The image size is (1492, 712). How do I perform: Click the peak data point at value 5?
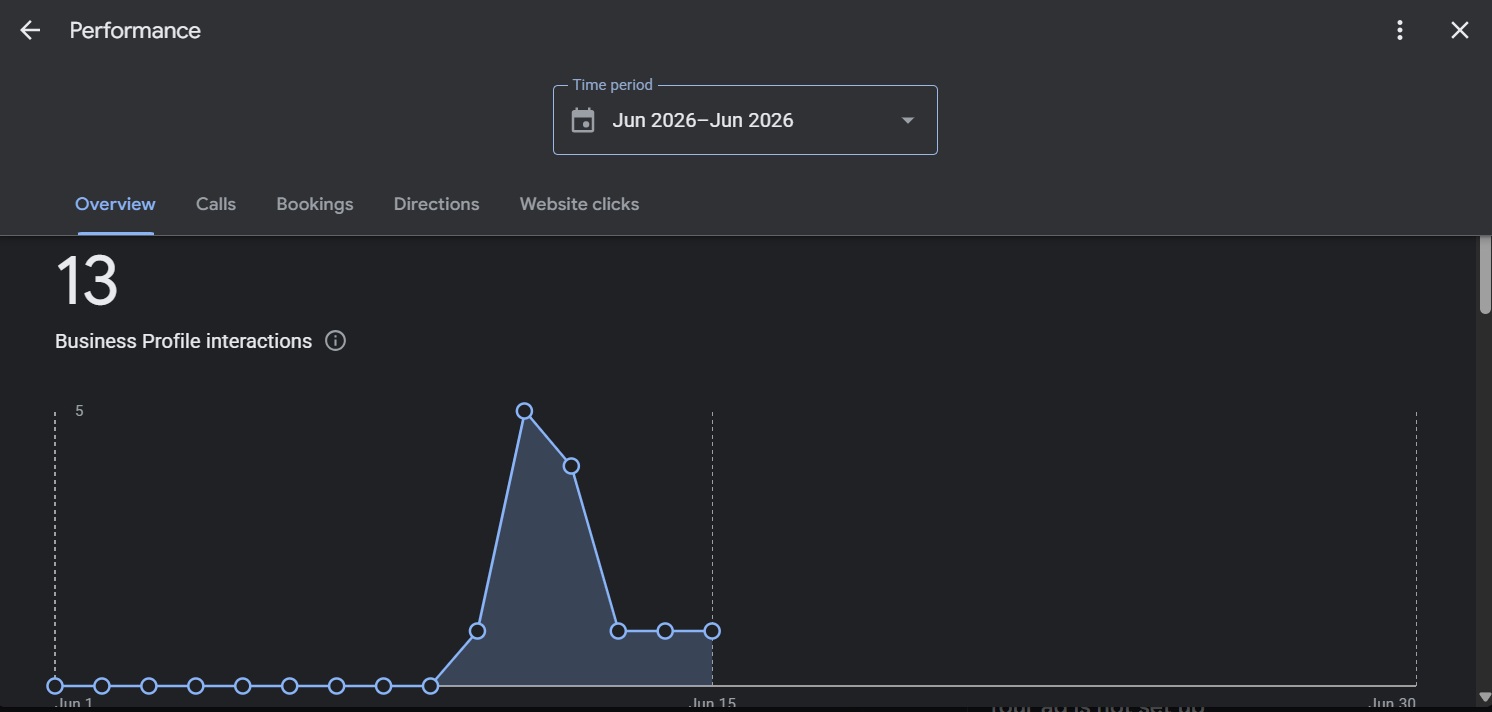524,411
